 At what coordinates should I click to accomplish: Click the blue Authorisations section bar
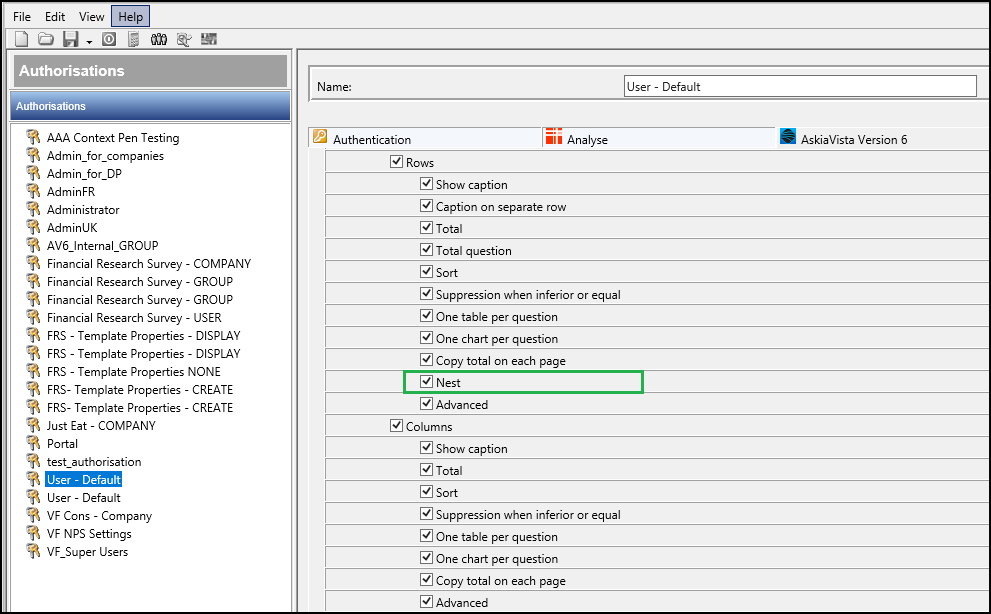pyautogui.click(x=150, y=106)
